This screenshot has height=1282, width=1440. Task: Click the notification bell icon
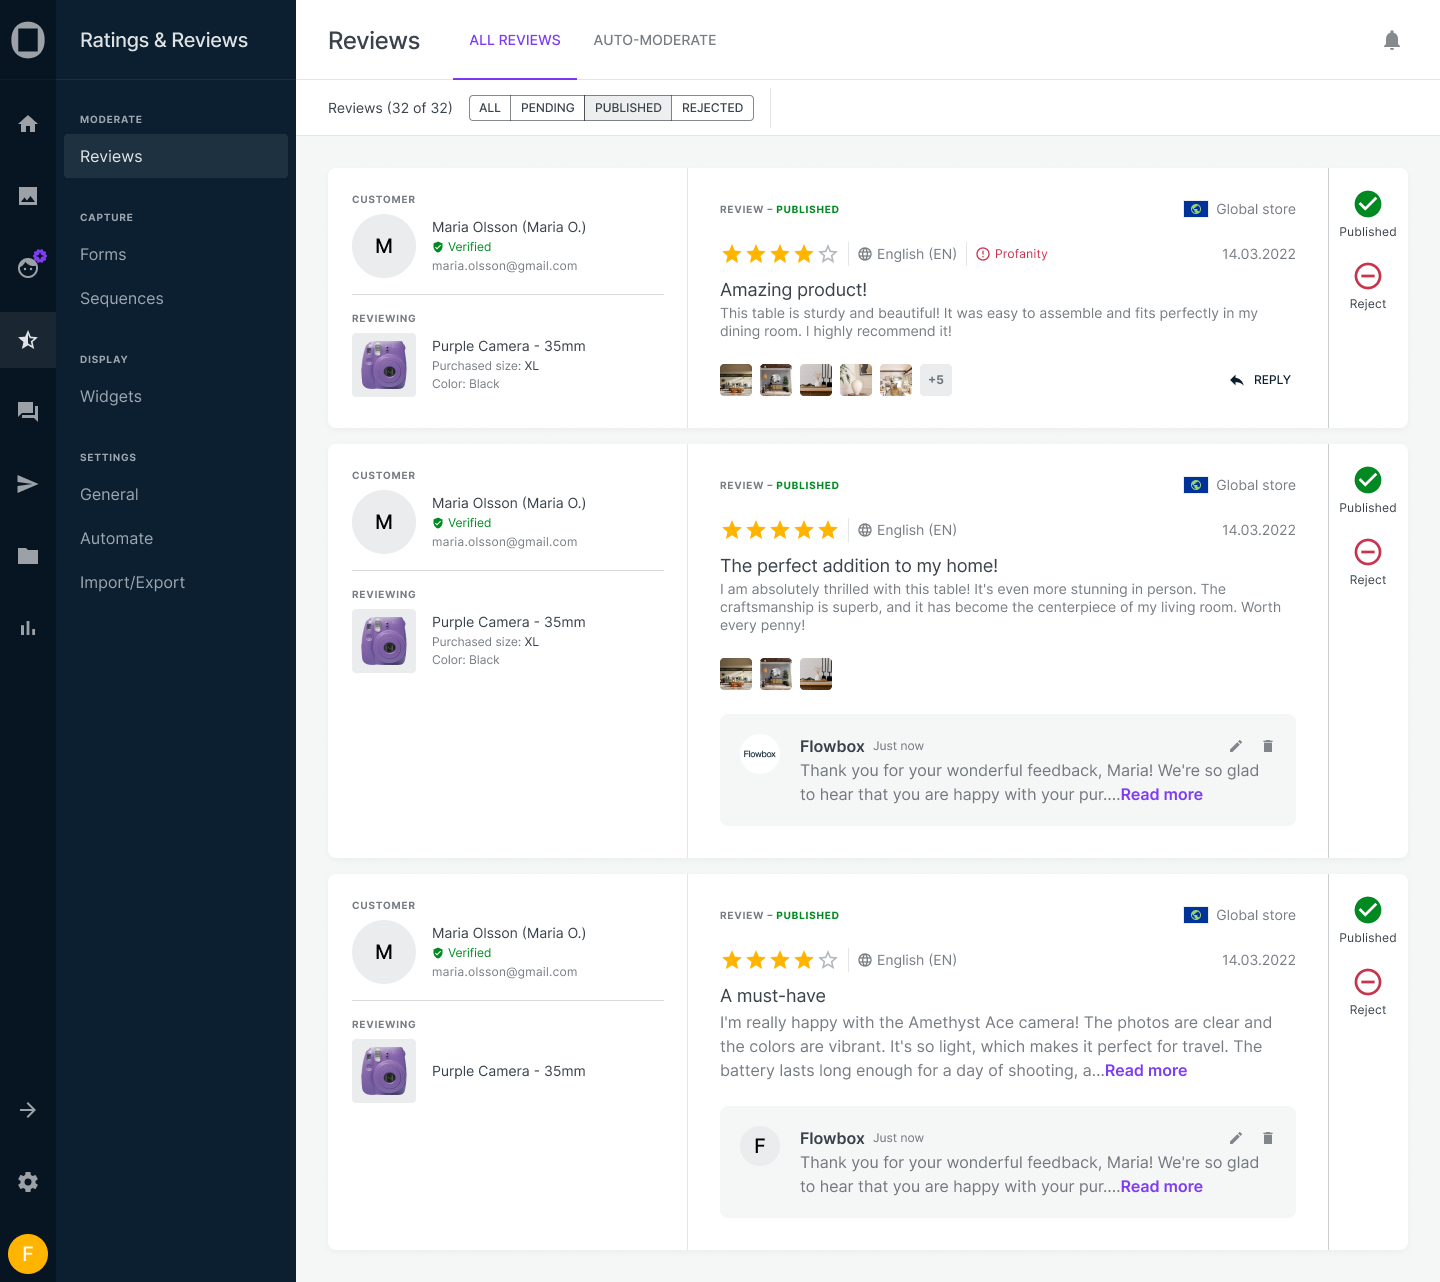[1391, 40]
